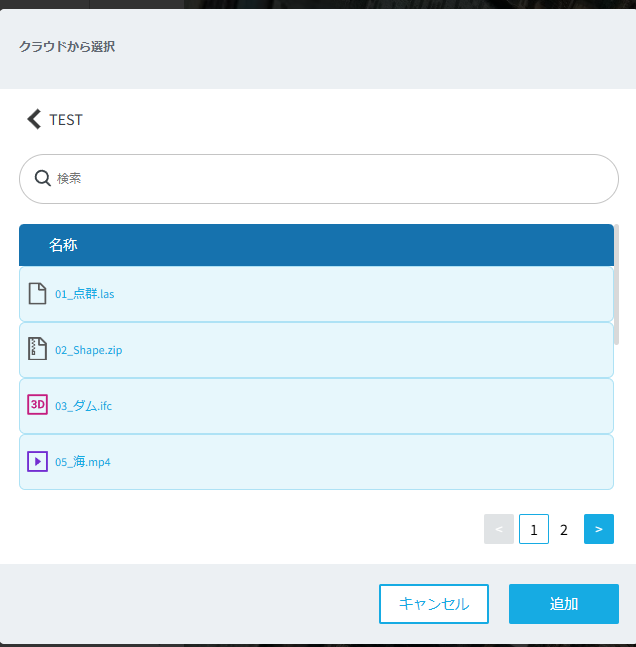Image resolution: width=636 pixels, height=647 pixels.
Task: Click the back chevron next to TEST
Action: tap(34, 119)
